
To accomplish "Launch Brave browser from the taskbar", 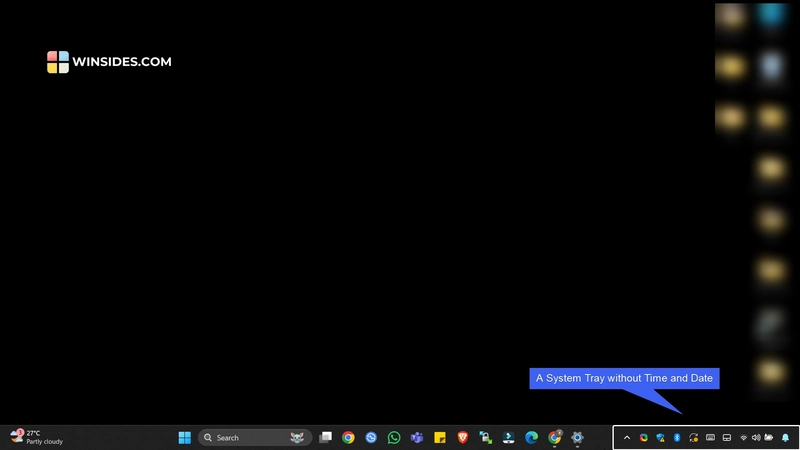I will pos(463,437).
